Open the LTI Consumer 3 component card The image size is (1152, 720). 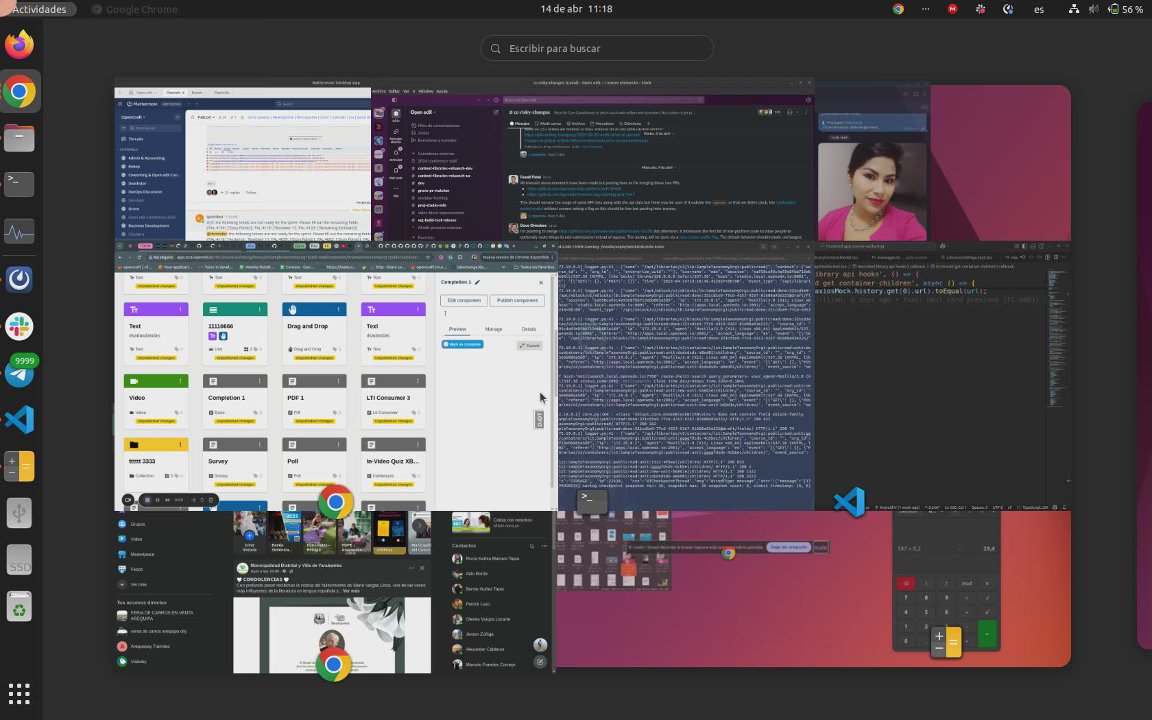click(393, 400)
